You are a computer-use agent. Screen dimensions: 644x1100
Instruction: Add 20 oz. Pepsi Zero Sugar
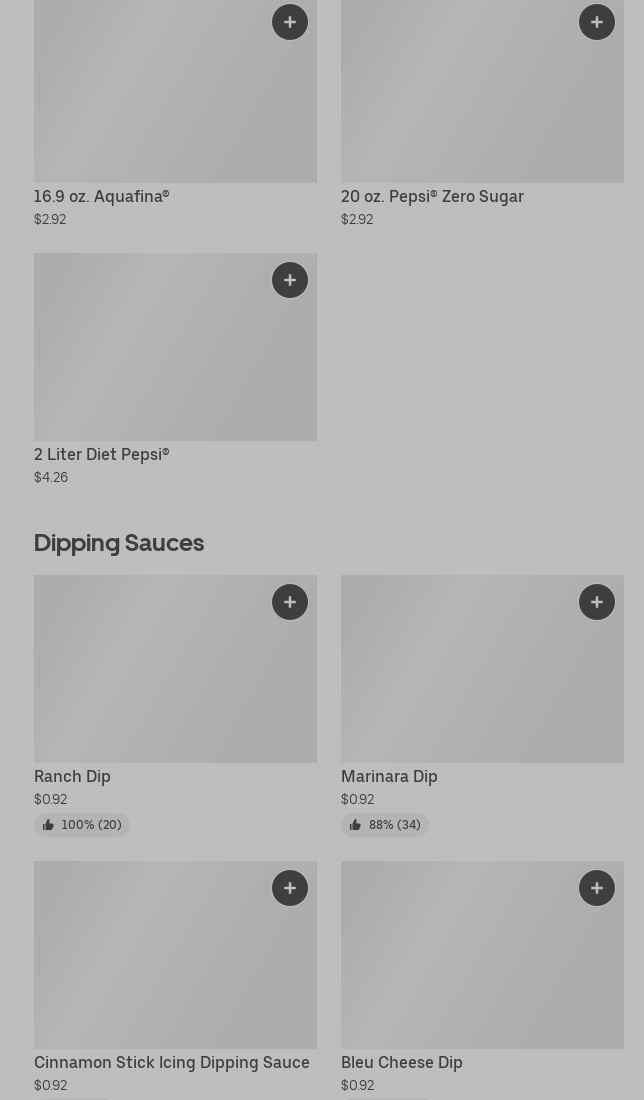(597, 22)
